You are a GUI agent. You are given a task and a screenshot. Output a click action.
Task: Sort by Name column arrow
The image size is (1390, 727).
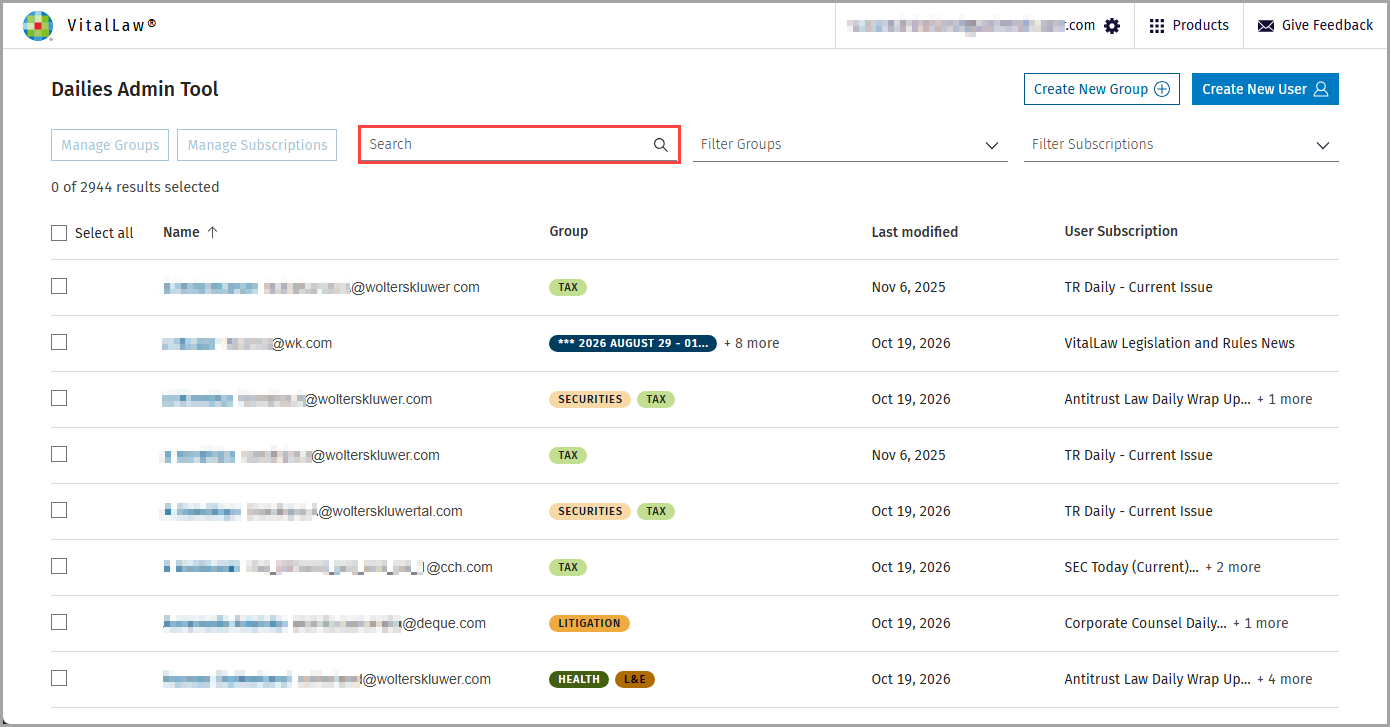coord(212,232)
